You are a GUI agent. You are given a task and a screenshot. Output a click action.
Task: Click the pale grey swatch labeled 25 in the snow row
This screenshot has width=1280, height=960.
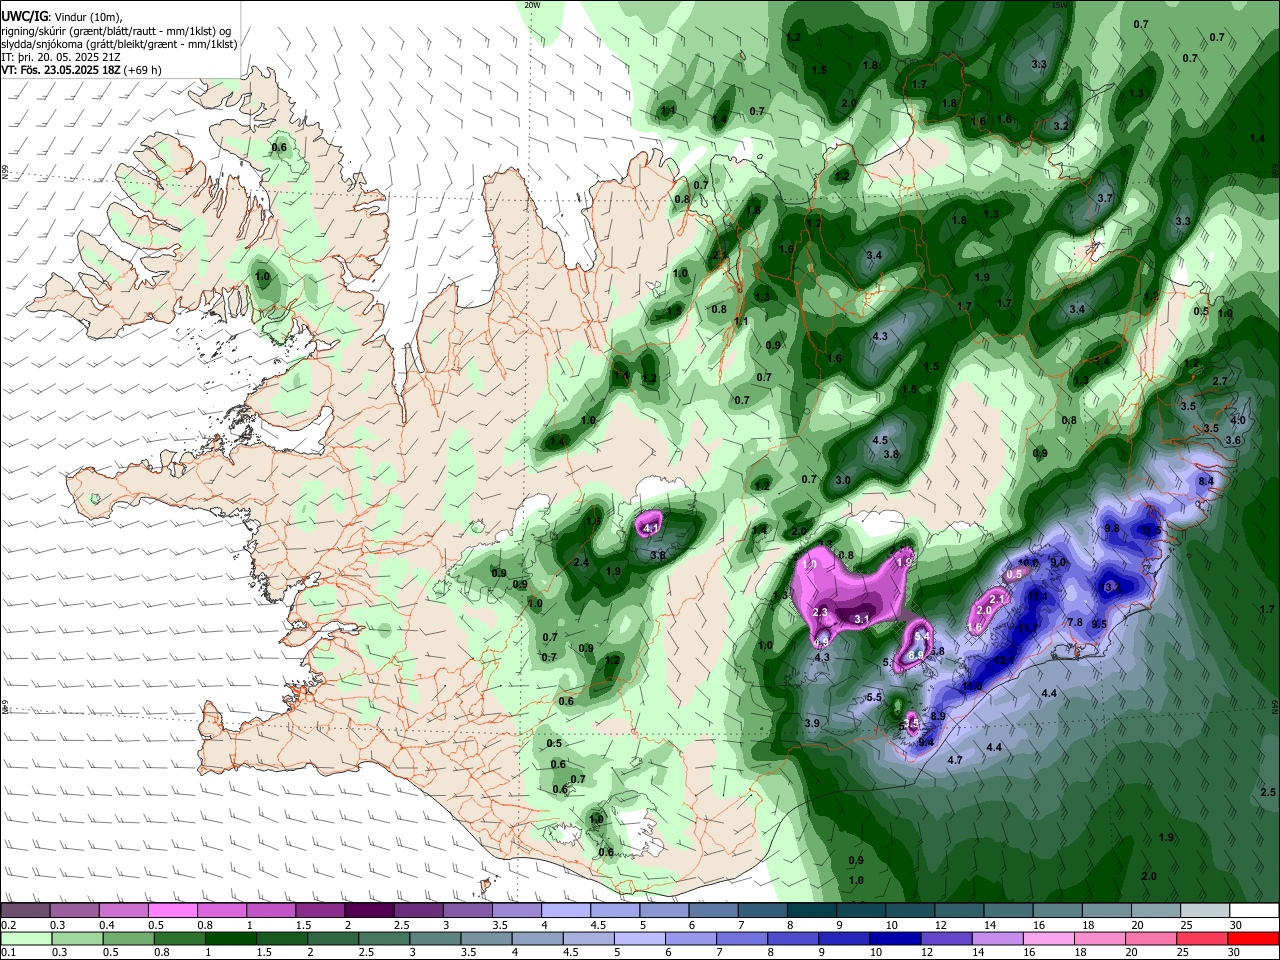[1205, 911]
